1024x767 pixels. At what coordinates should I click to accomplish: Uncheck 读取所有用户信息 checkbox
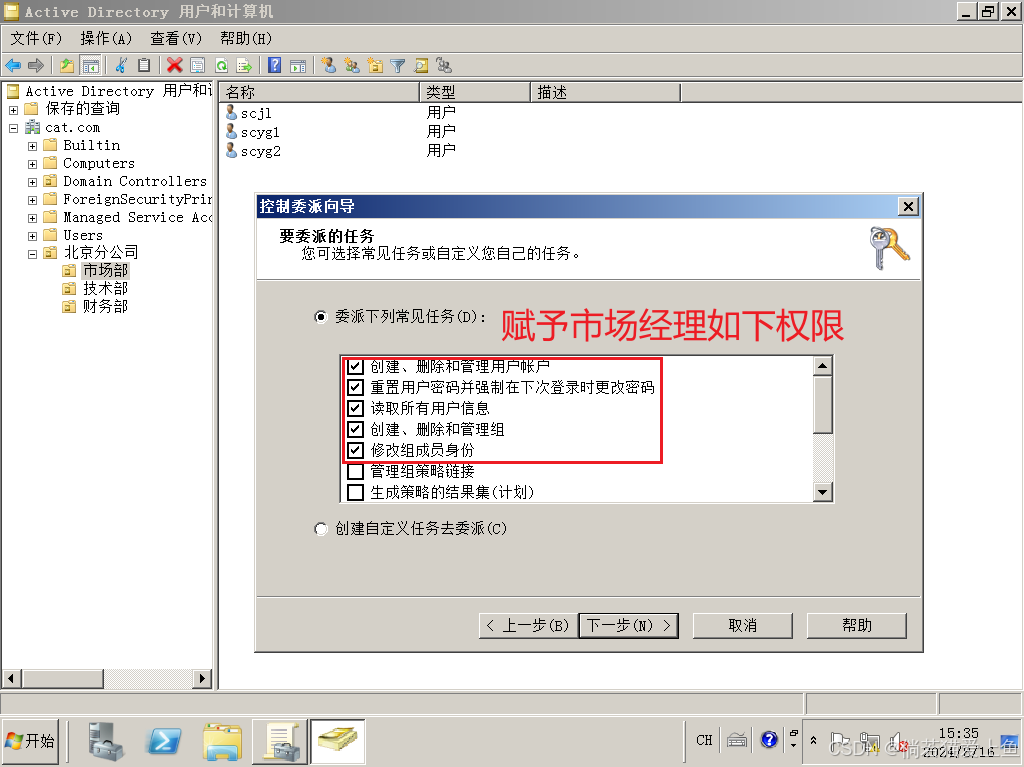[355, 408]
